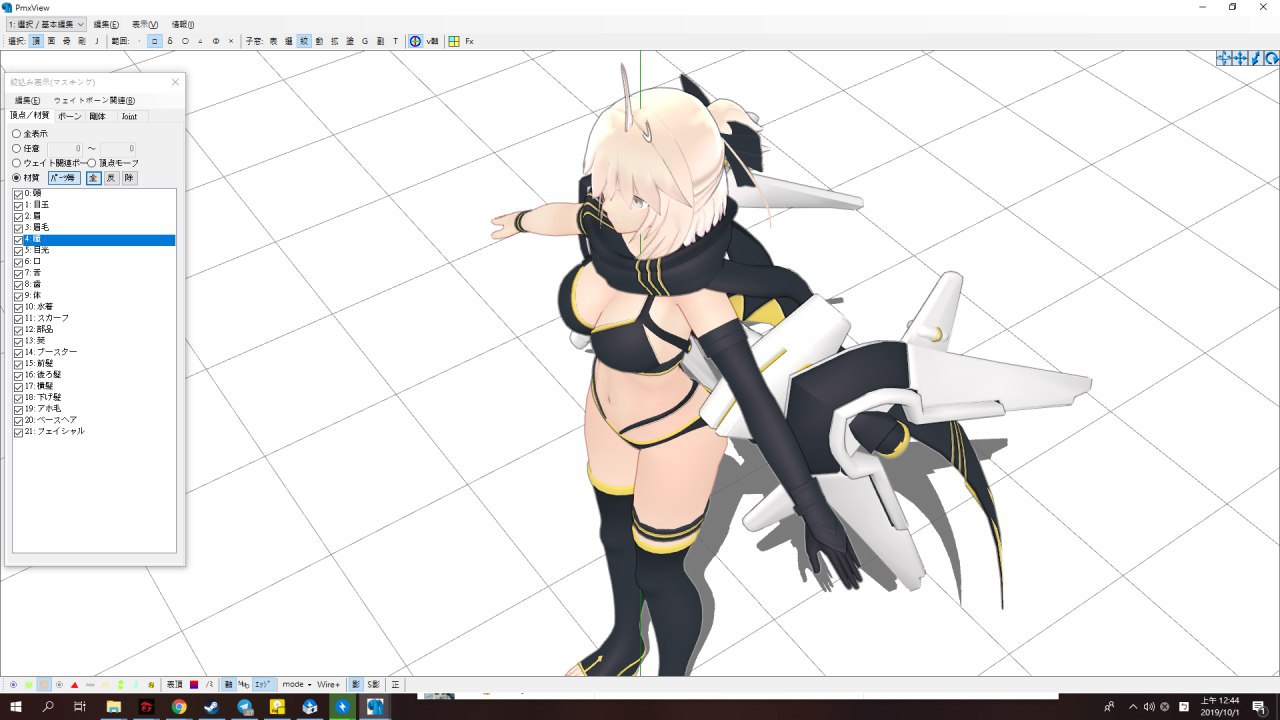Select circle range selection shape
Screen dimensions: 1280x720
pyautogui.click(x=185, y=41)
